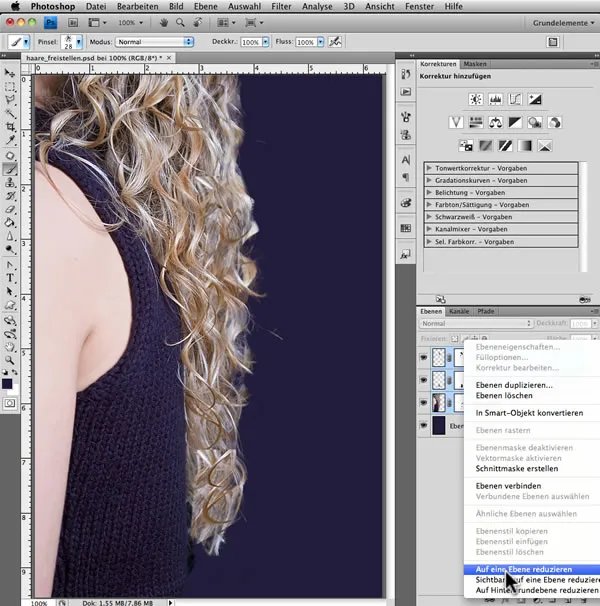Select the Crop tool
This screenshot has width=600, height=606.
pyautogui.click(x=10, y=128)
